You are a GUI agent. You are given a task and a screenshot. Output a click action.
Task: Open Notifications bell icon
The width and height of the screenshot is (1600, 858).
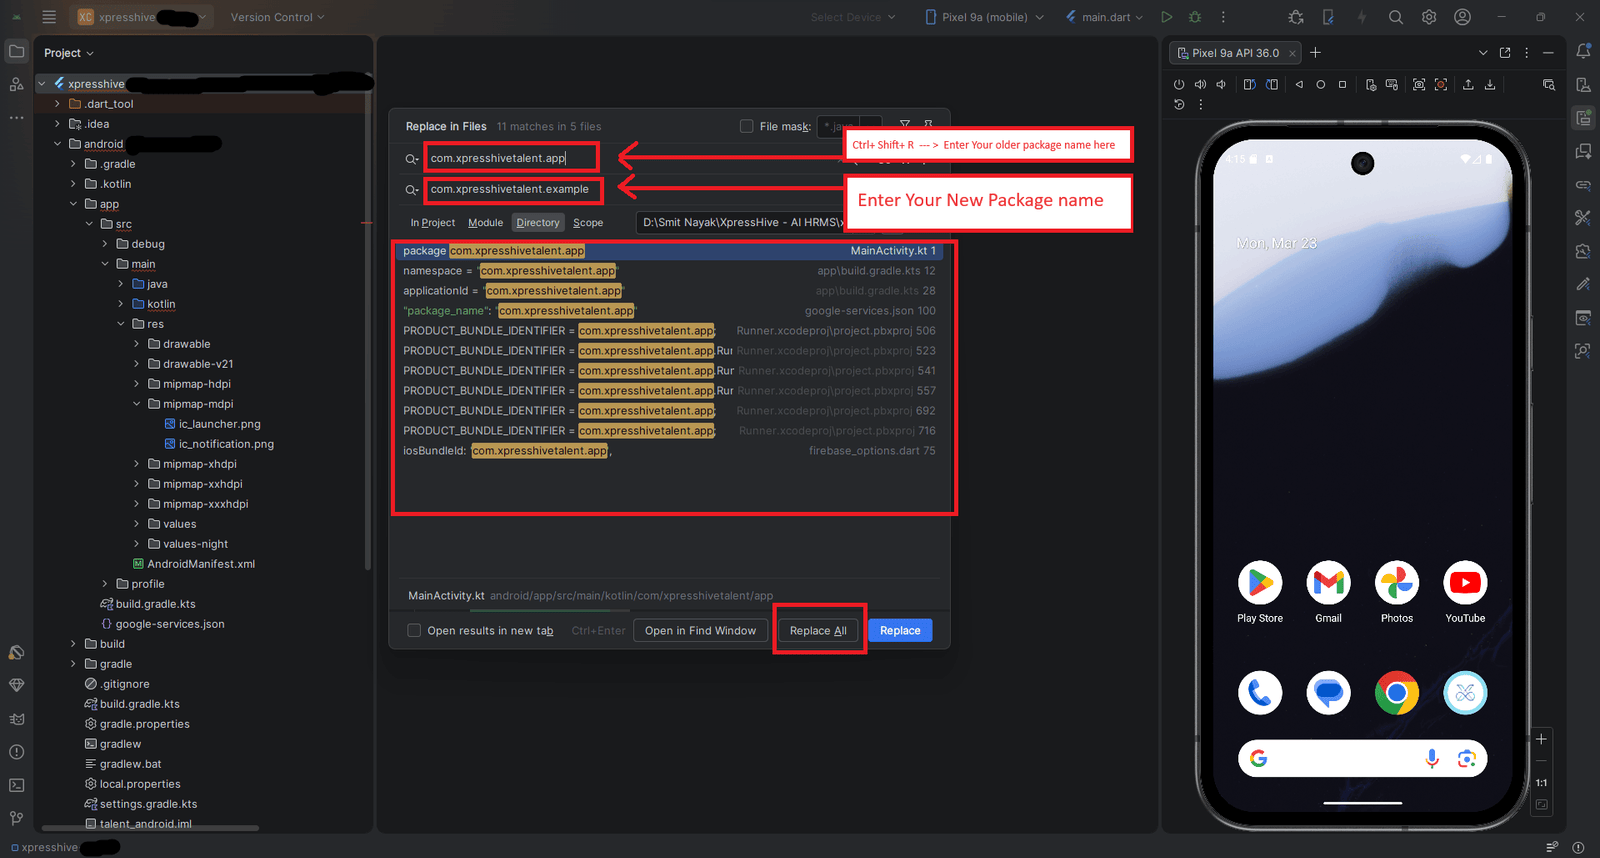(x=1583, y=51)
